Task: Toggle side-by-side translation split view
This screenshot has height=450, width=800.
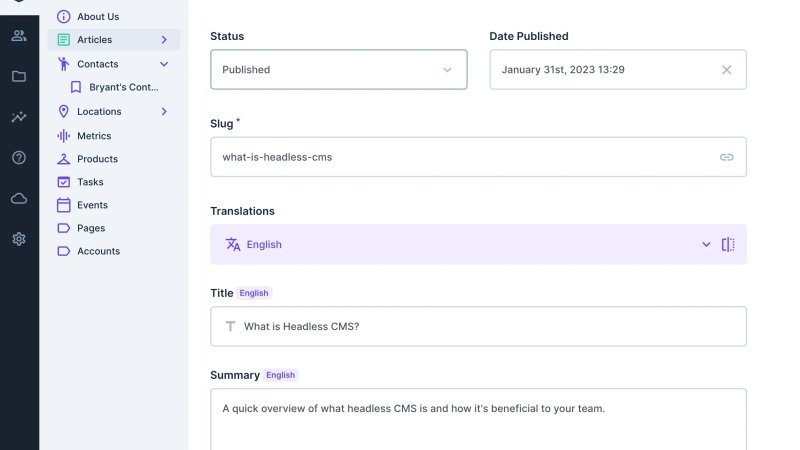Action: tap(728, 244)
